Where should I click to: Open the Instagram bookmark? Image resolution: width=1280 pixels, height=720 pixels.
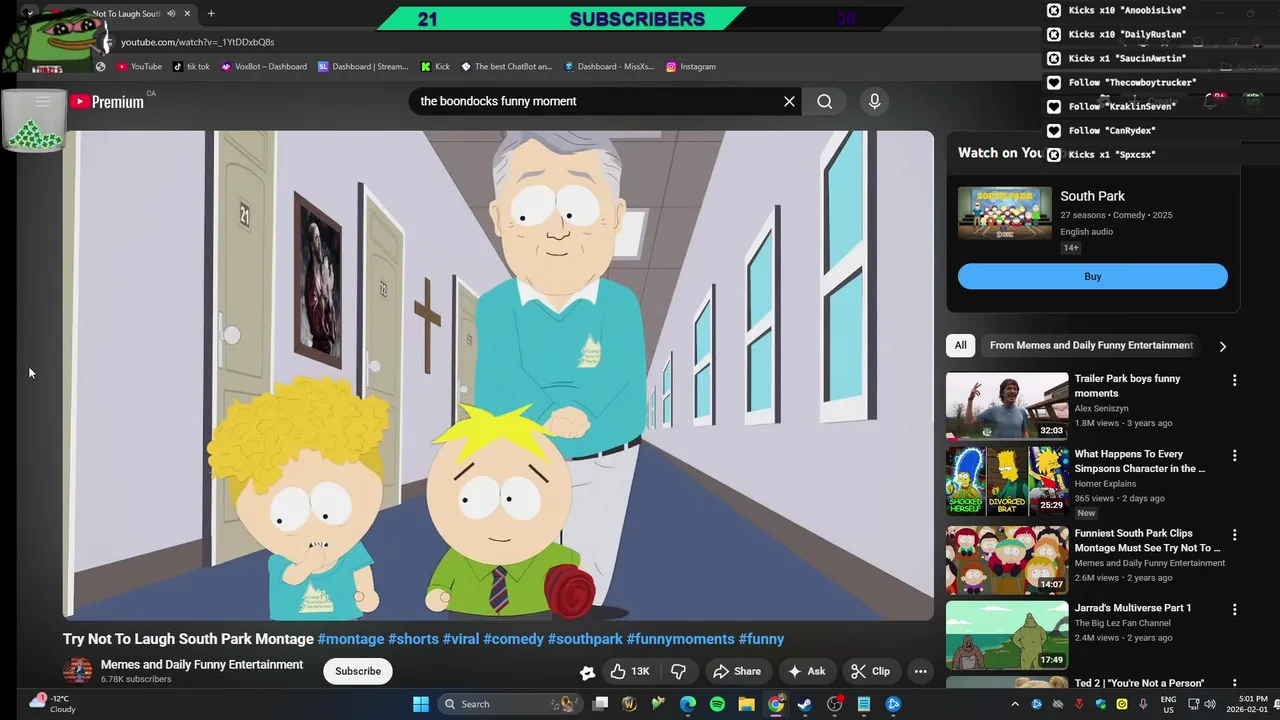click(x=691, y=66)
